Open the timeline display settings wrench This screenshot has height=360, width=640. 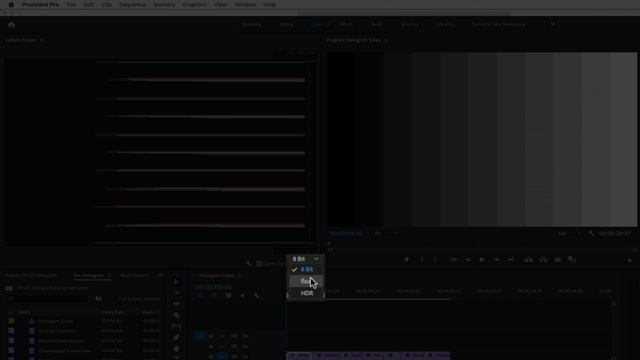[256, 295]
